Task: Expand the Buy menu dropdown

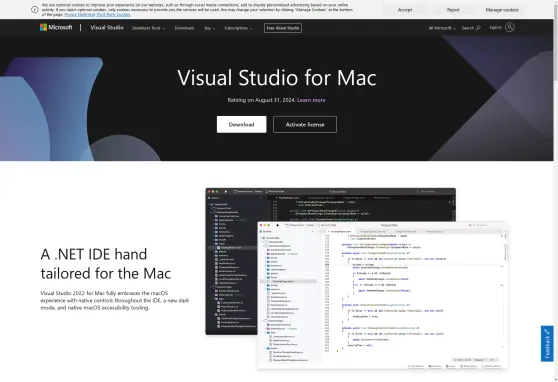Action: pos(210,28)
